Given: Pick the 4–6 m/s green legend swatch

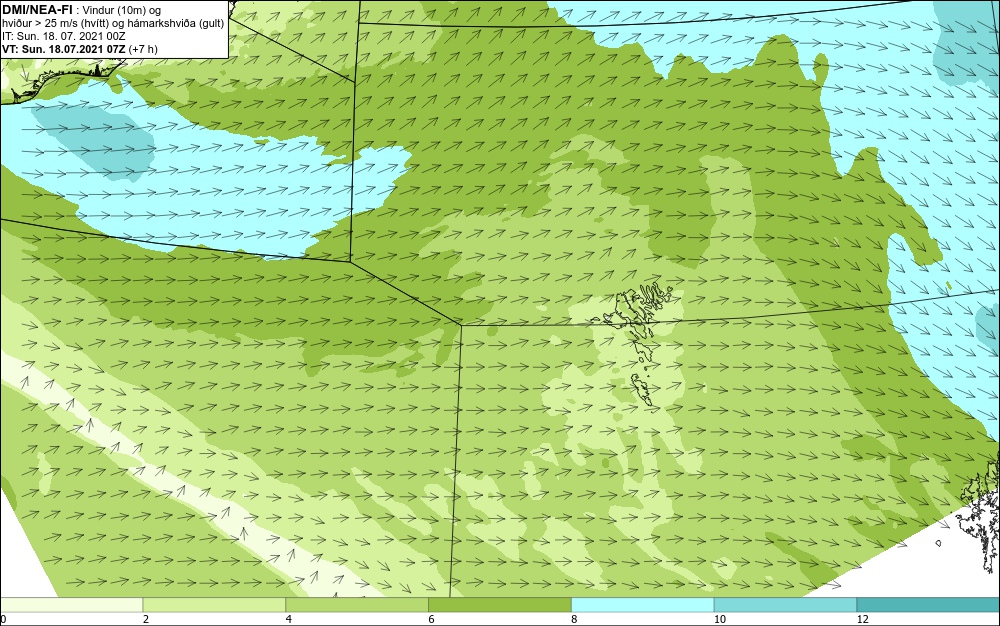Looking at the screenshot, I should [357, 604].
